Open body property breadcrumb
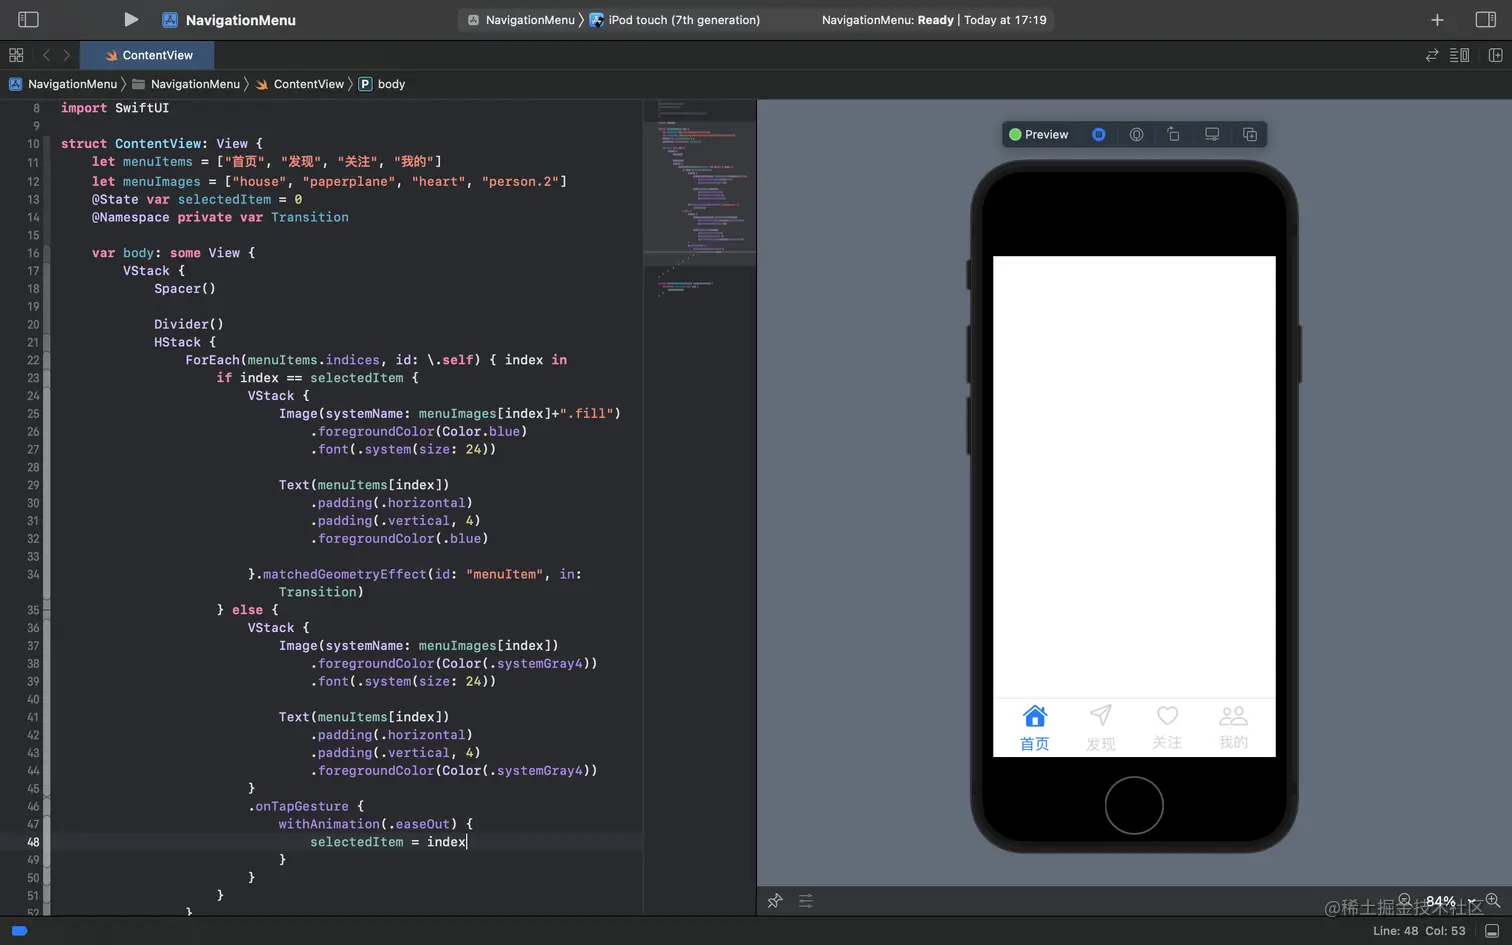Screen dimensions: 1512x945 (382, 84)
